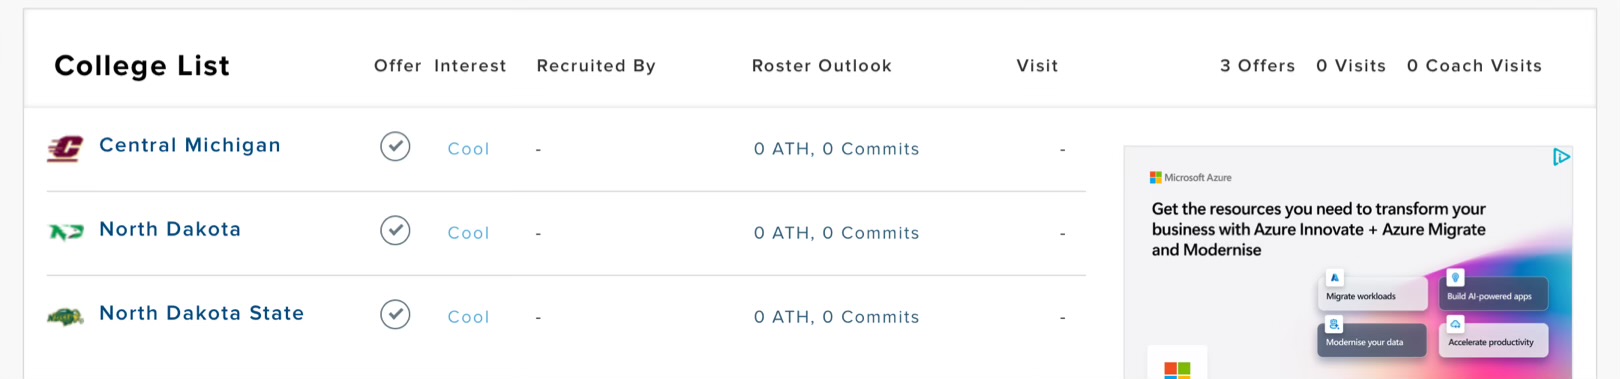The height and width of the screenshot is (379, 1620).
Task: Toggle the North Dakota State offer checkmark
Action: 395,314
